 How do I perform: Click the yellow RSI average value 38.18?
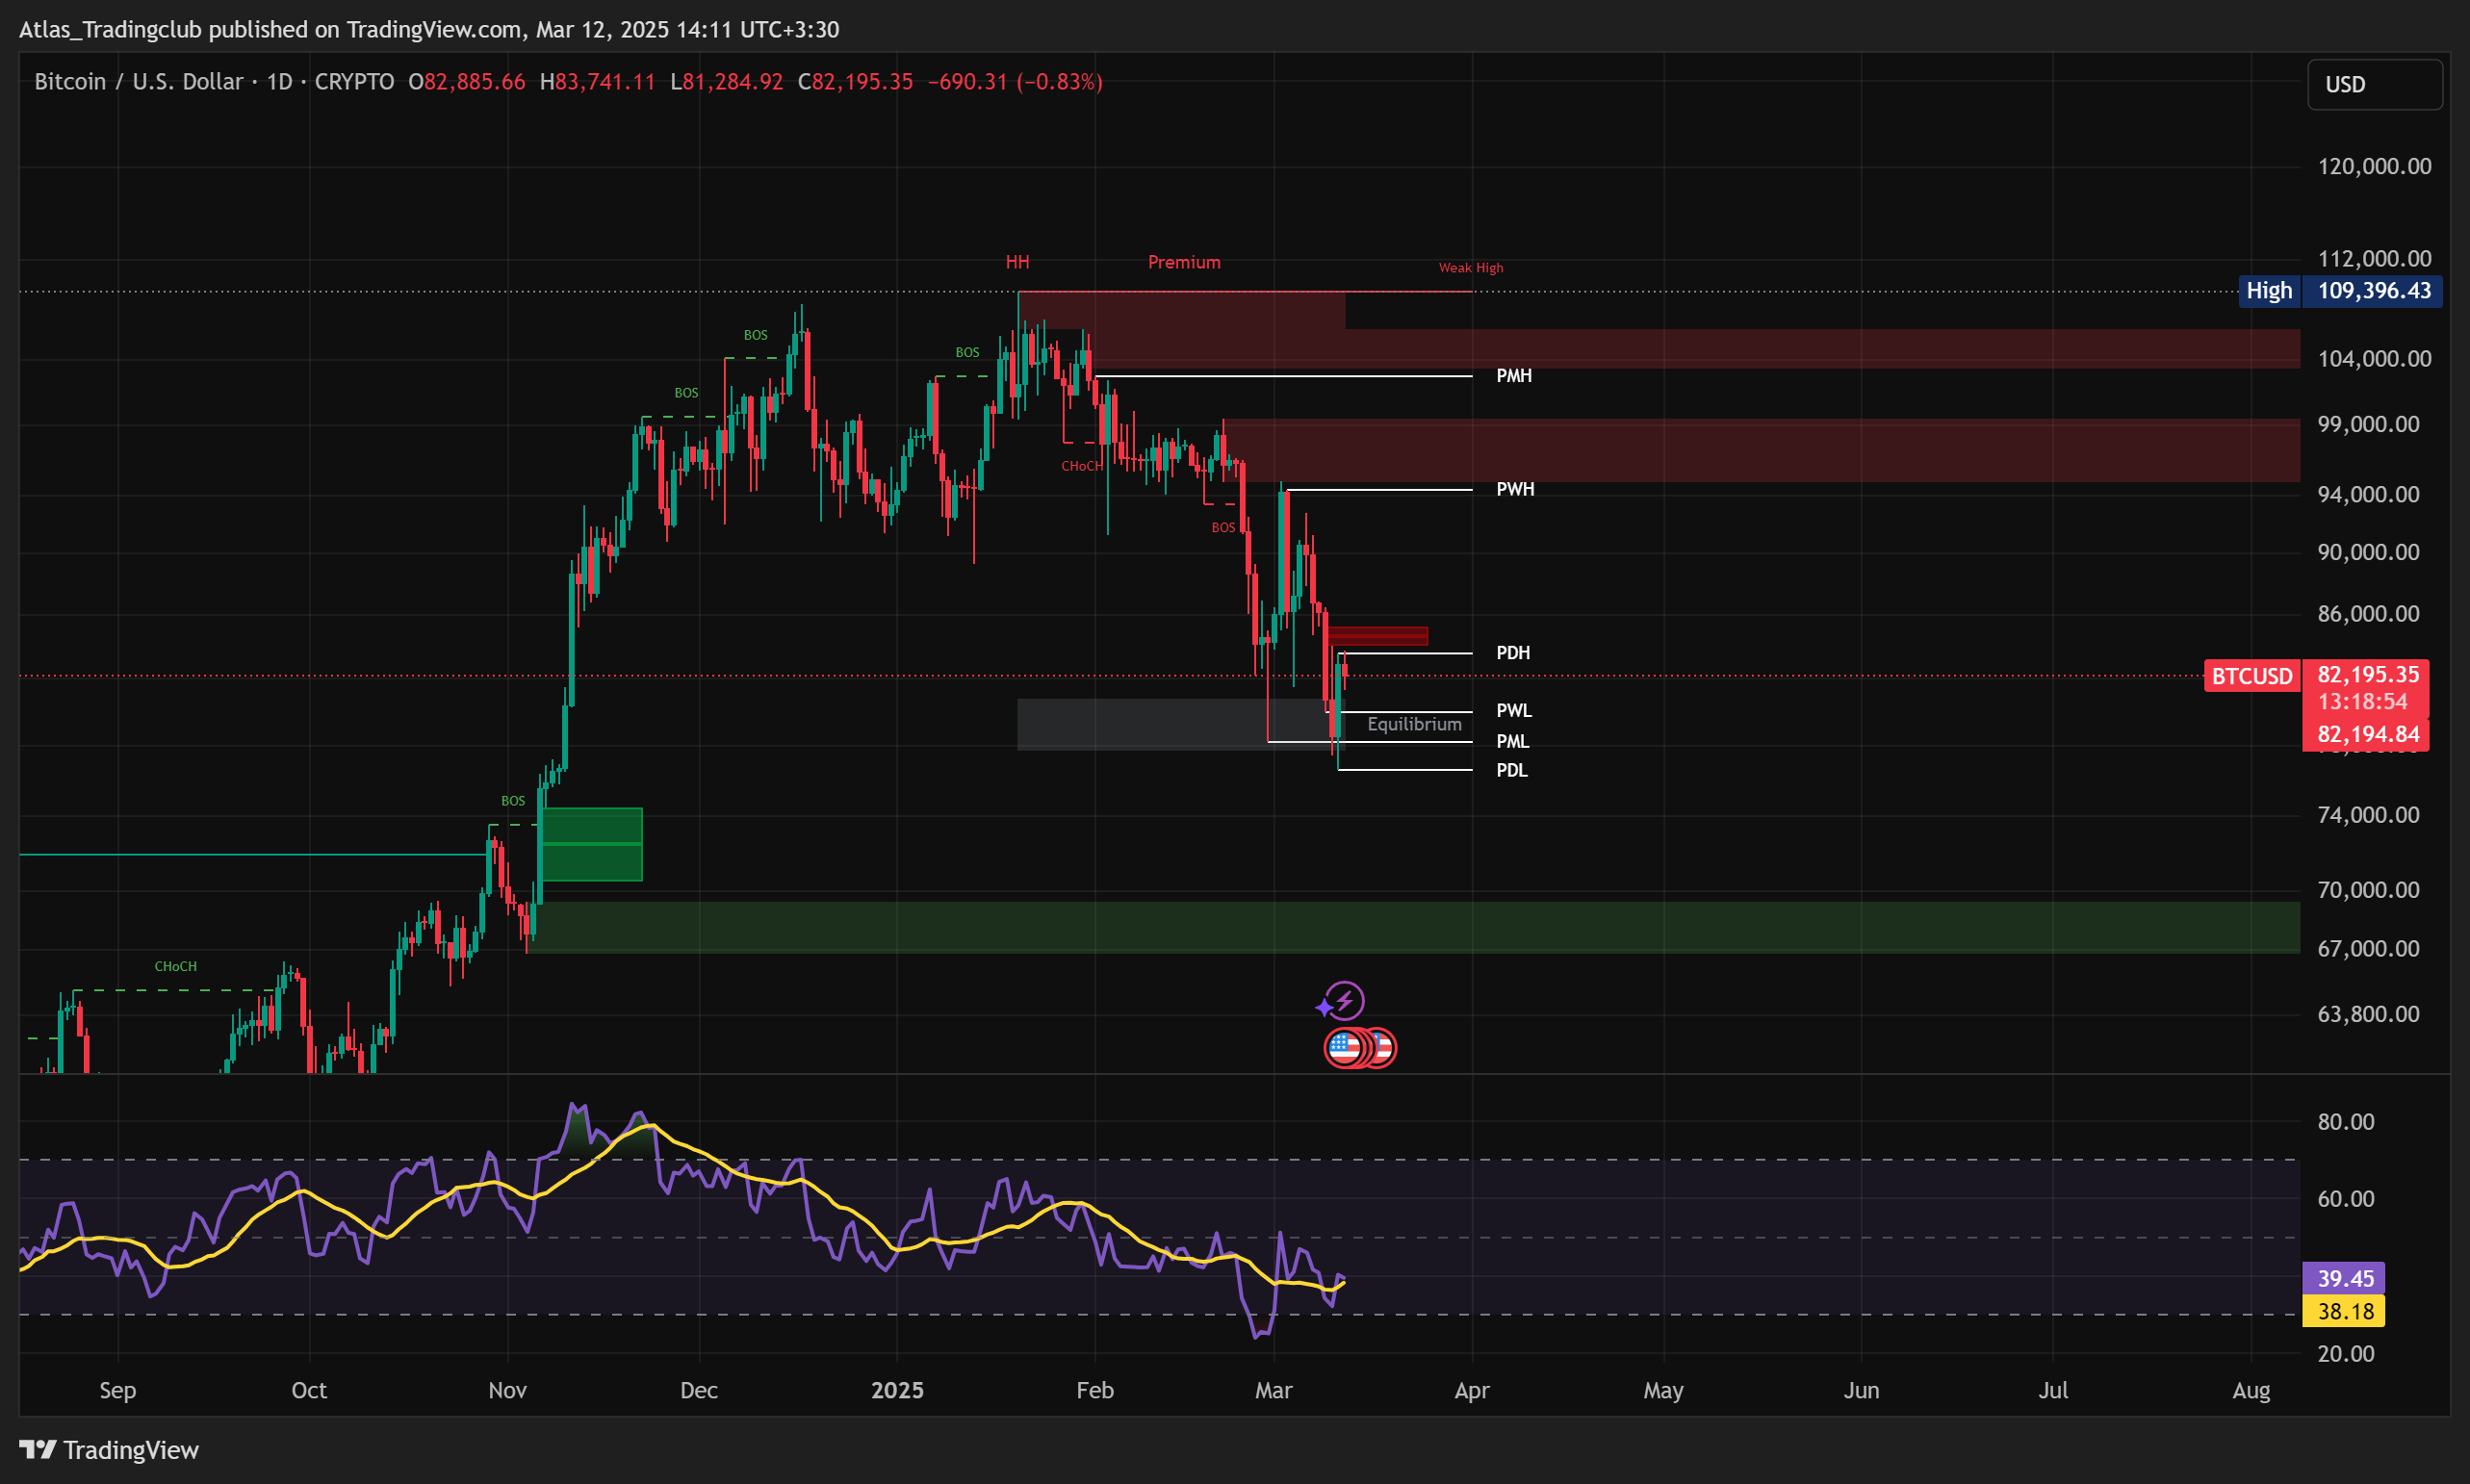pos(2344,1312)
